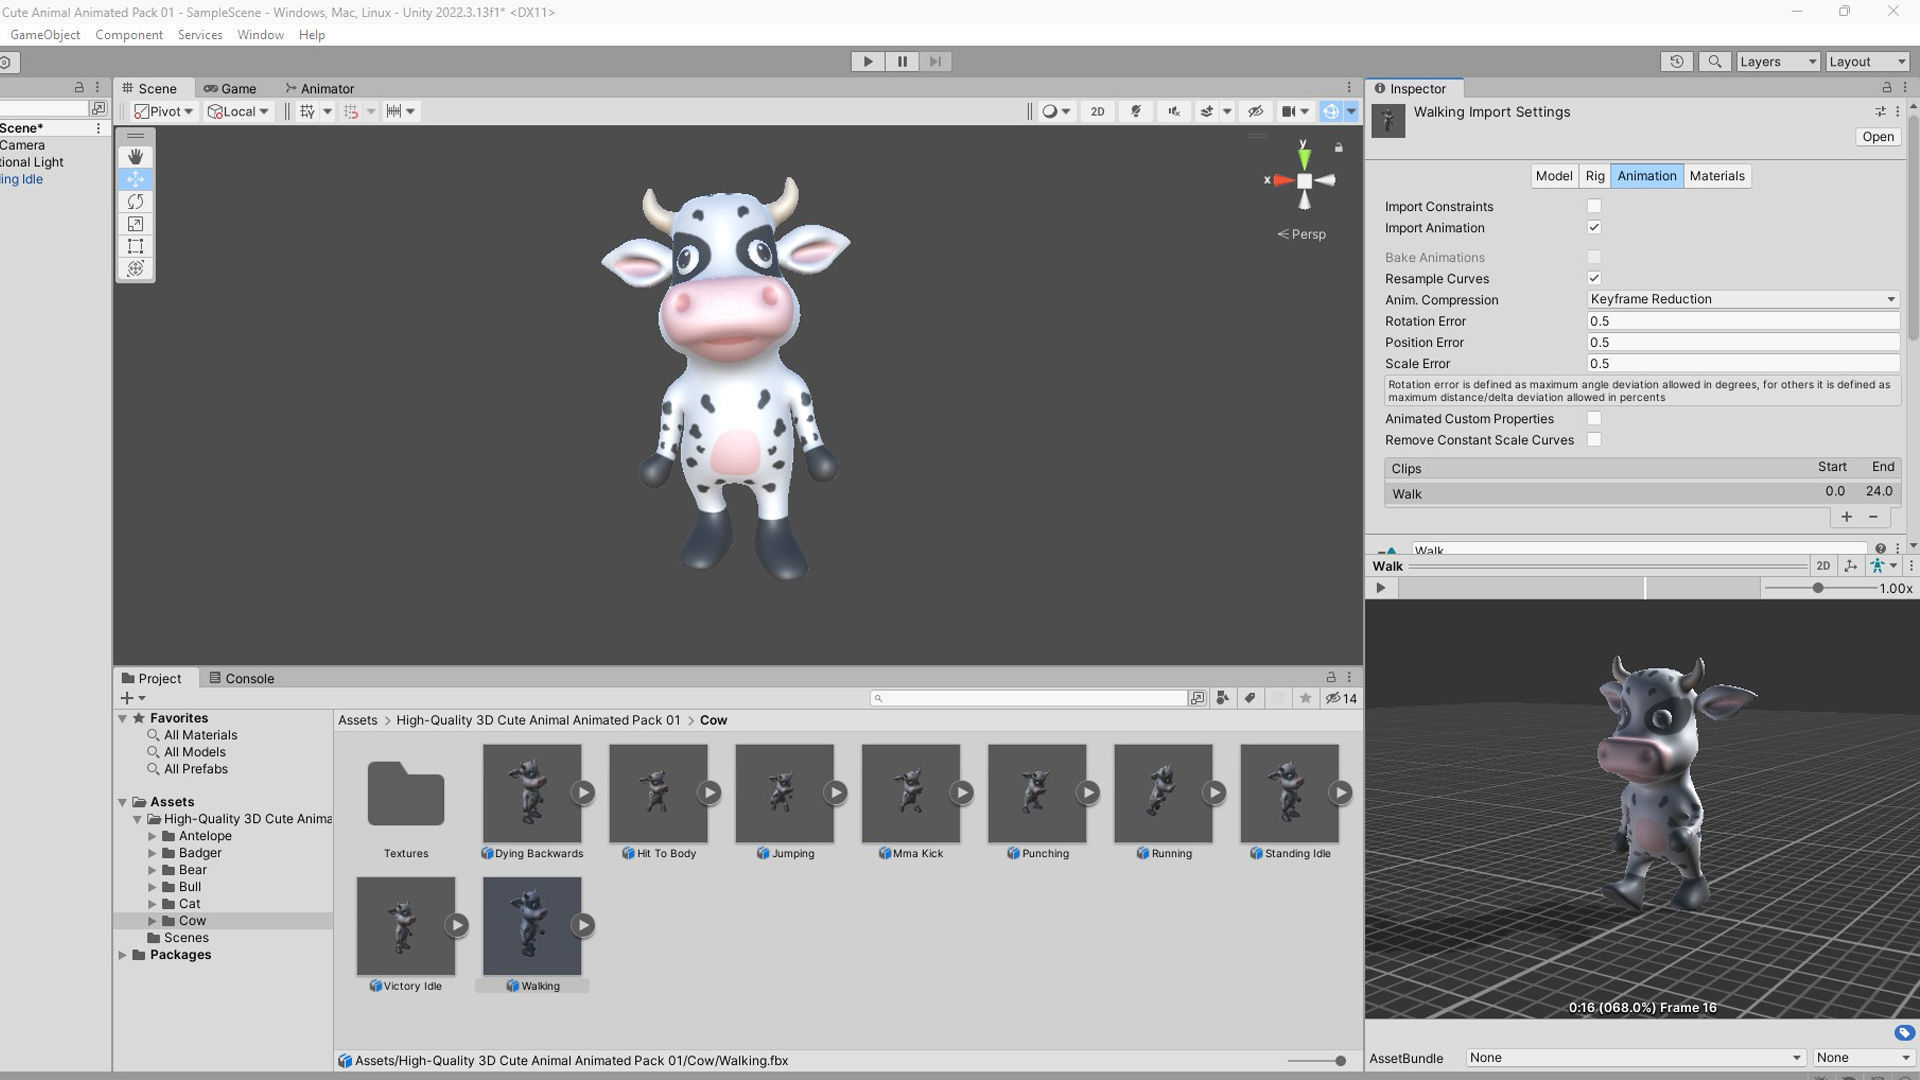
Task: Open the Window menu
Action: (260, 34)
